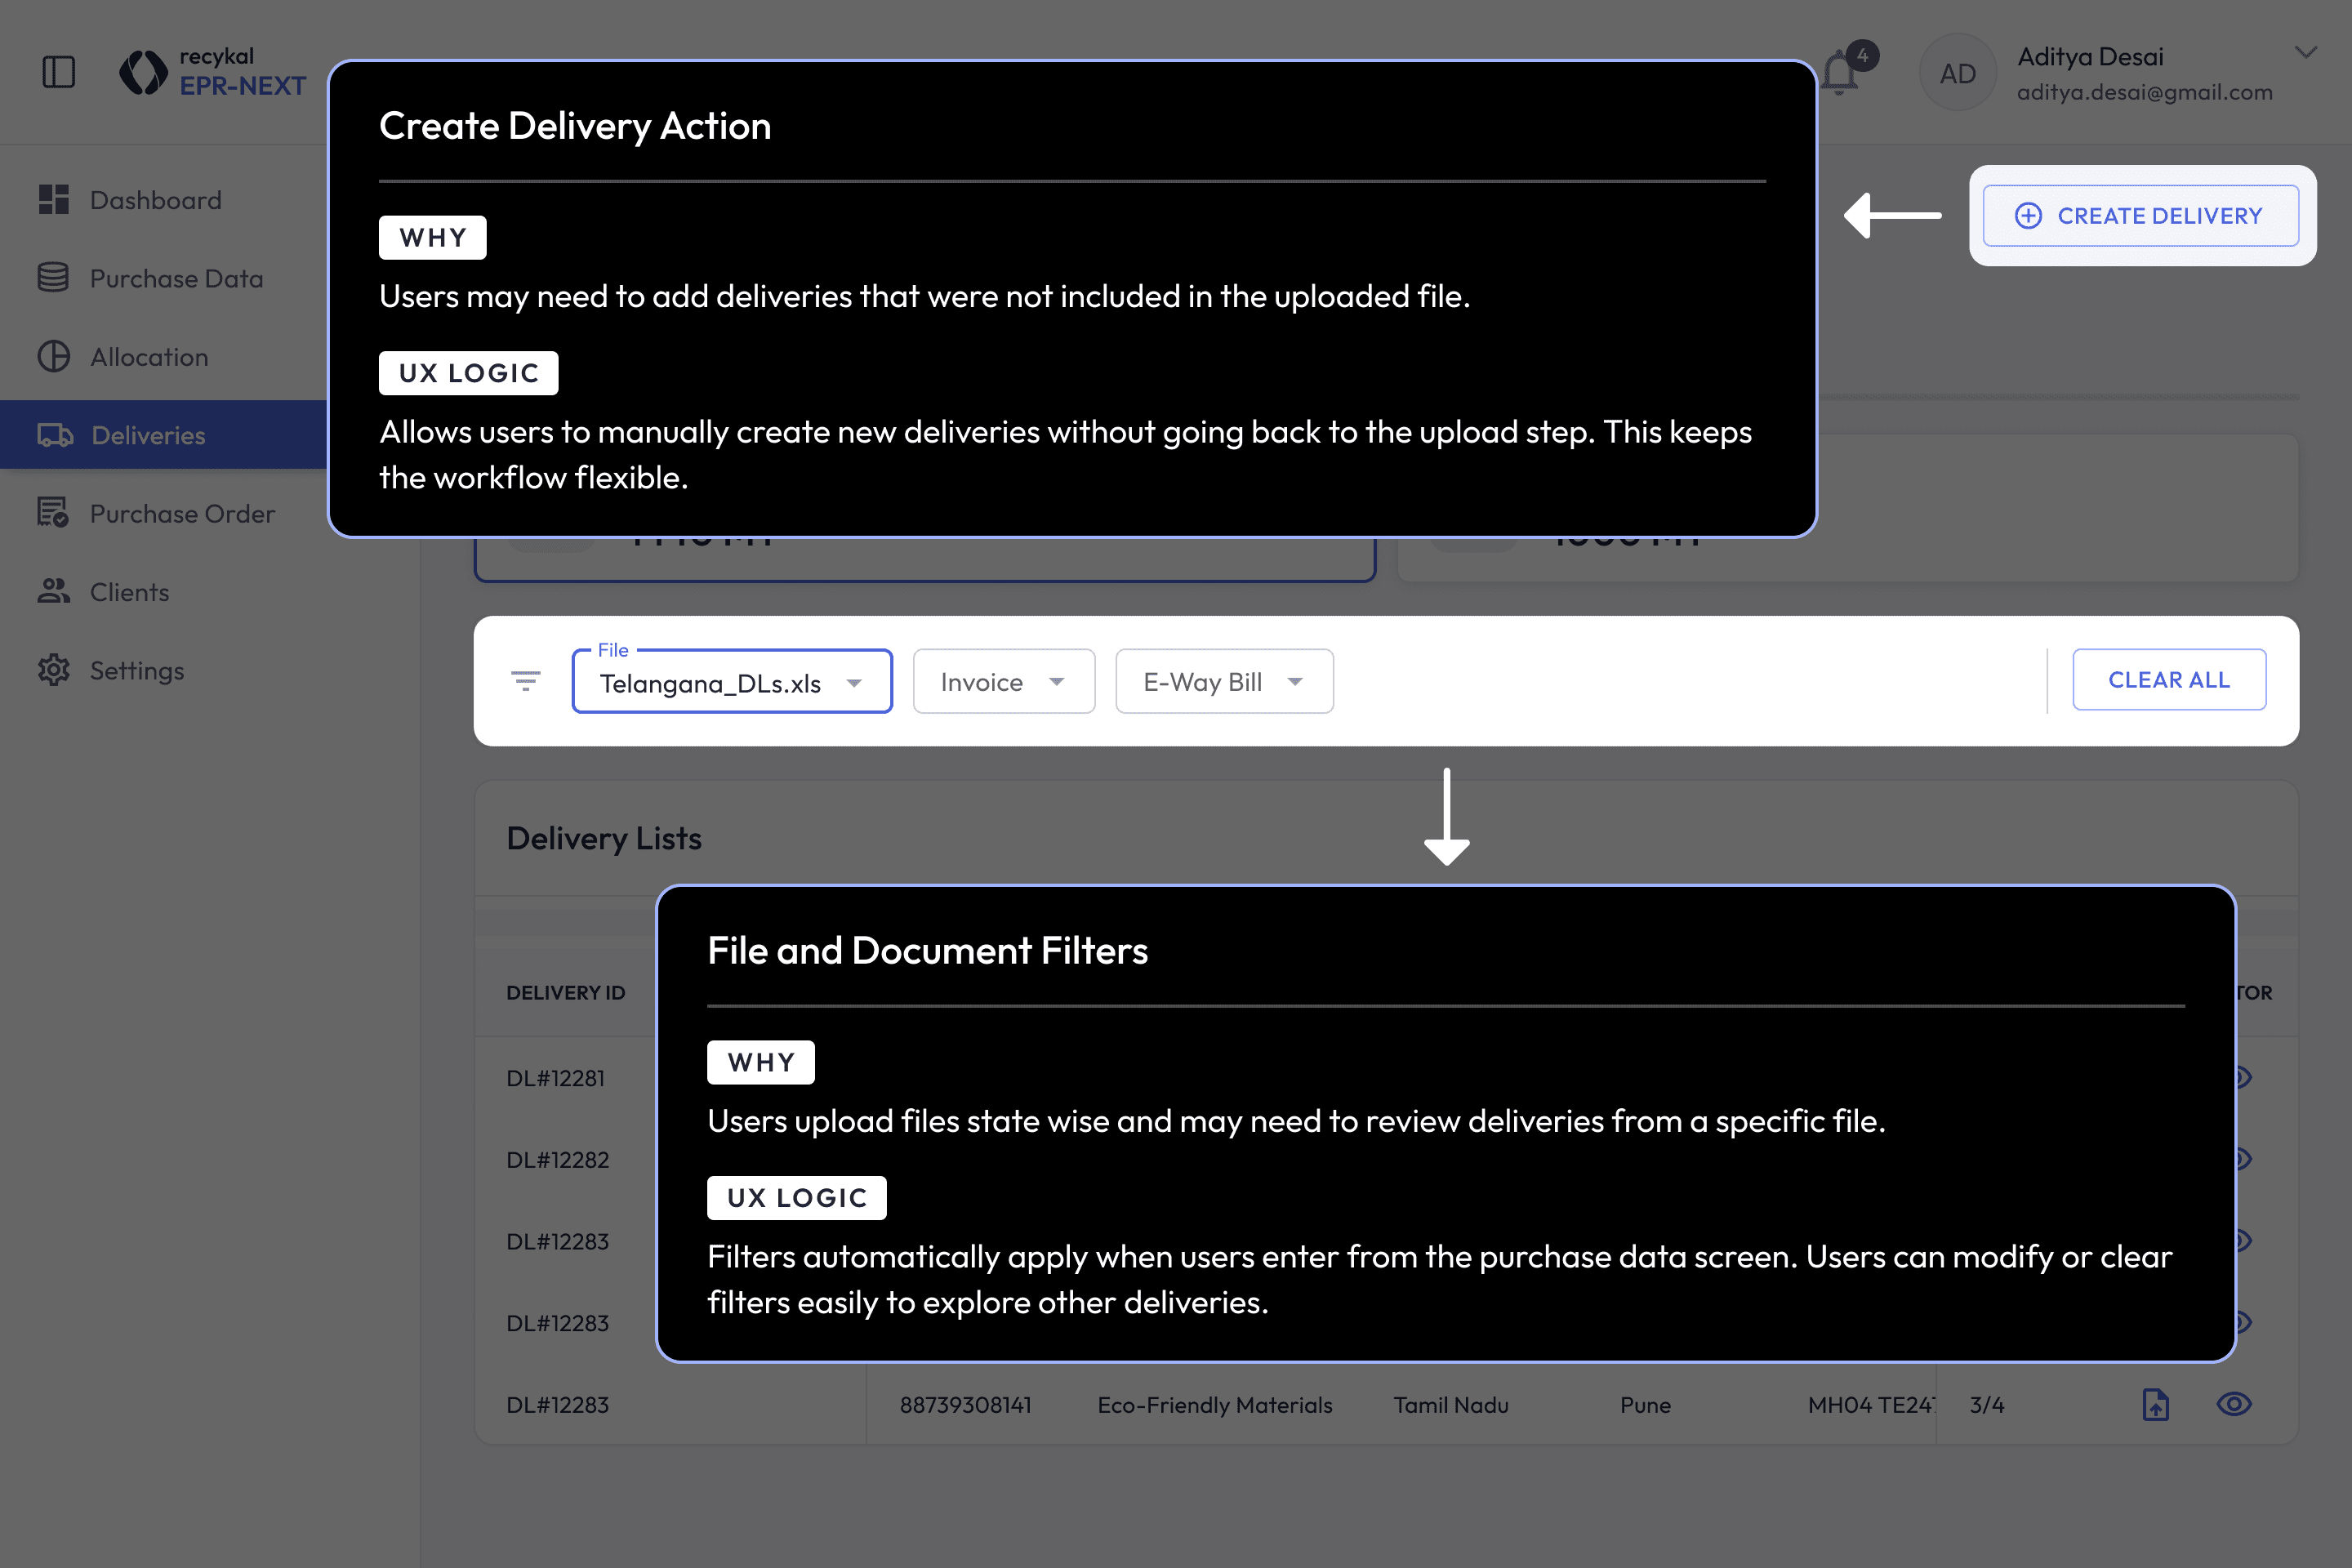Image resolution: width=2352 pixels, height=1568 pixels.
Task: Click the Clients people icon
Action: point(54,592)
